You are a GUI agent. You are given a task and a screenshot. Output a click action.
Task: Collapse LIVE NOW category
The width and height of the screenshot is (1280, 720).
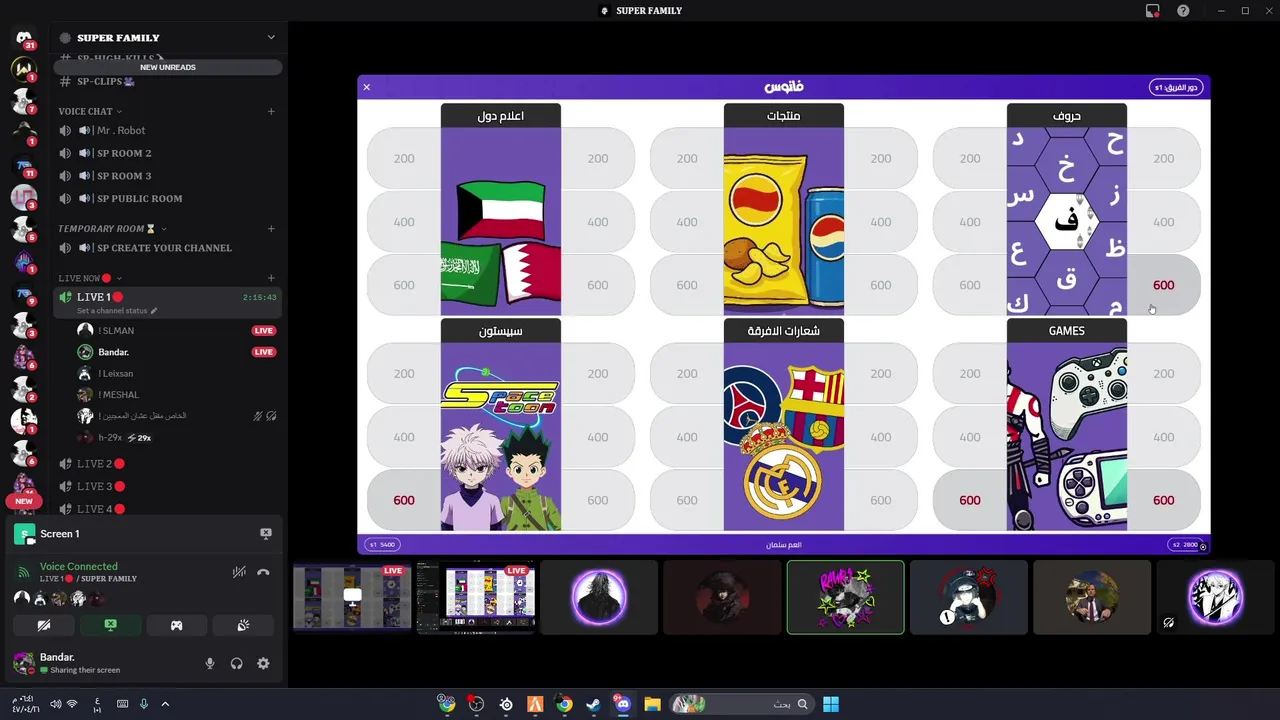(90, 278)
